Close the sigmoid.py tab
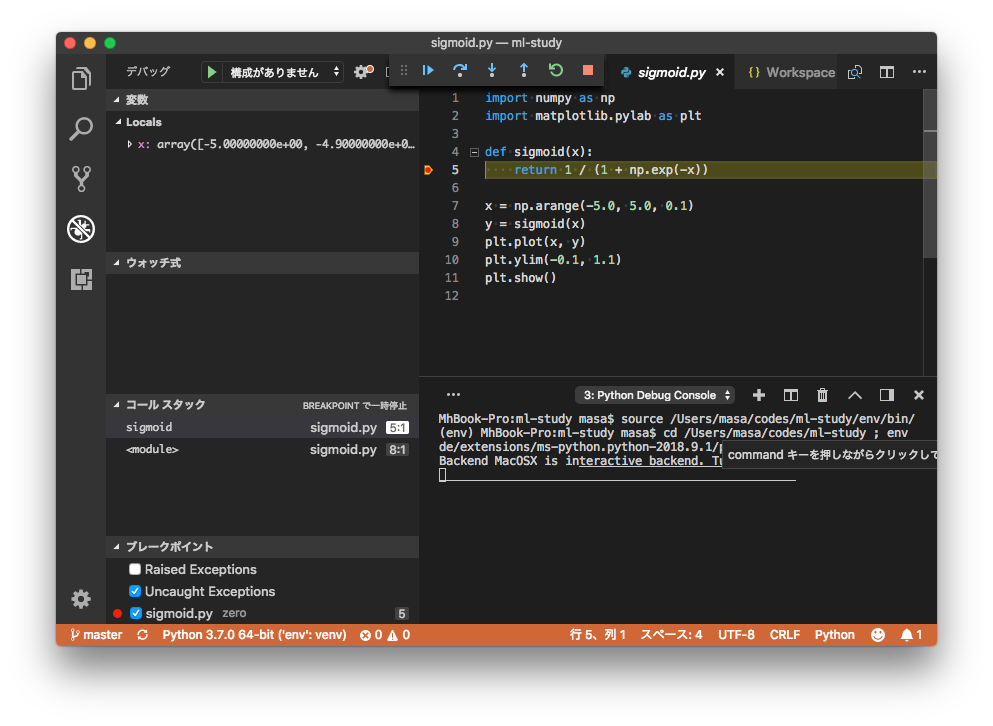 720,72
